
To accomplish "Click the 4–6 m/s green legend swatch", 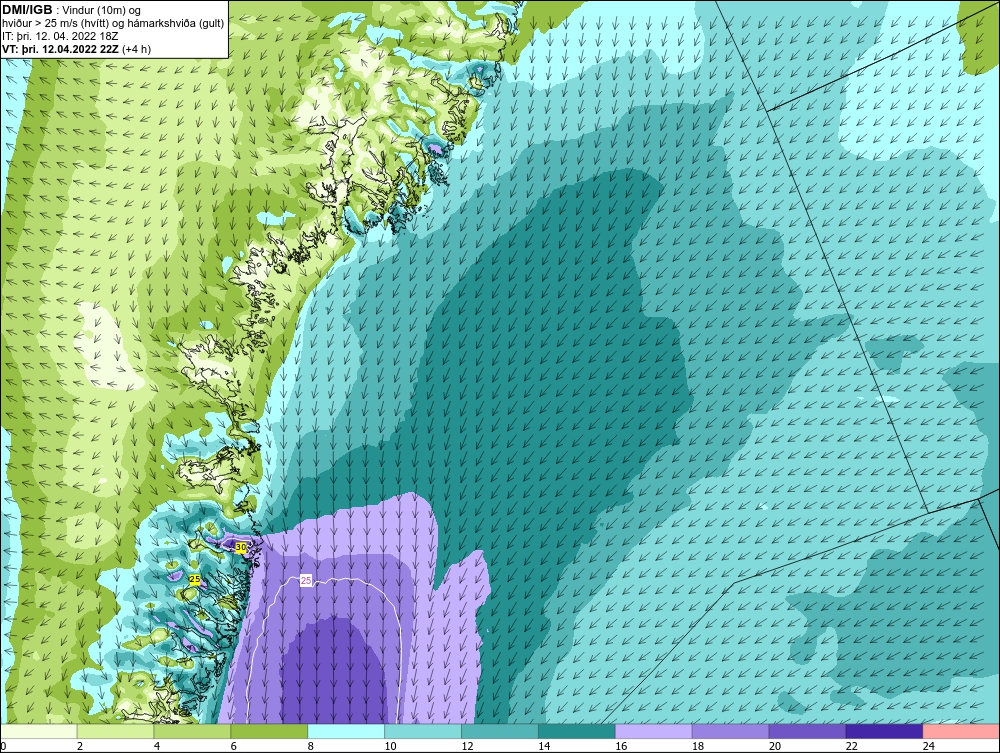I will (x=192, y=731).
